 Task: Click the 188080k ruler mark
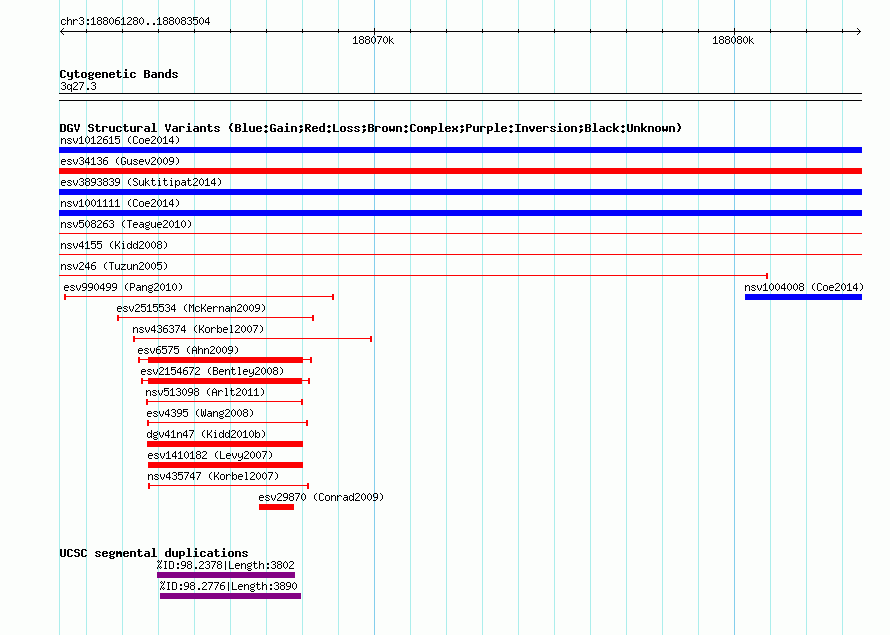pos(733,40)
